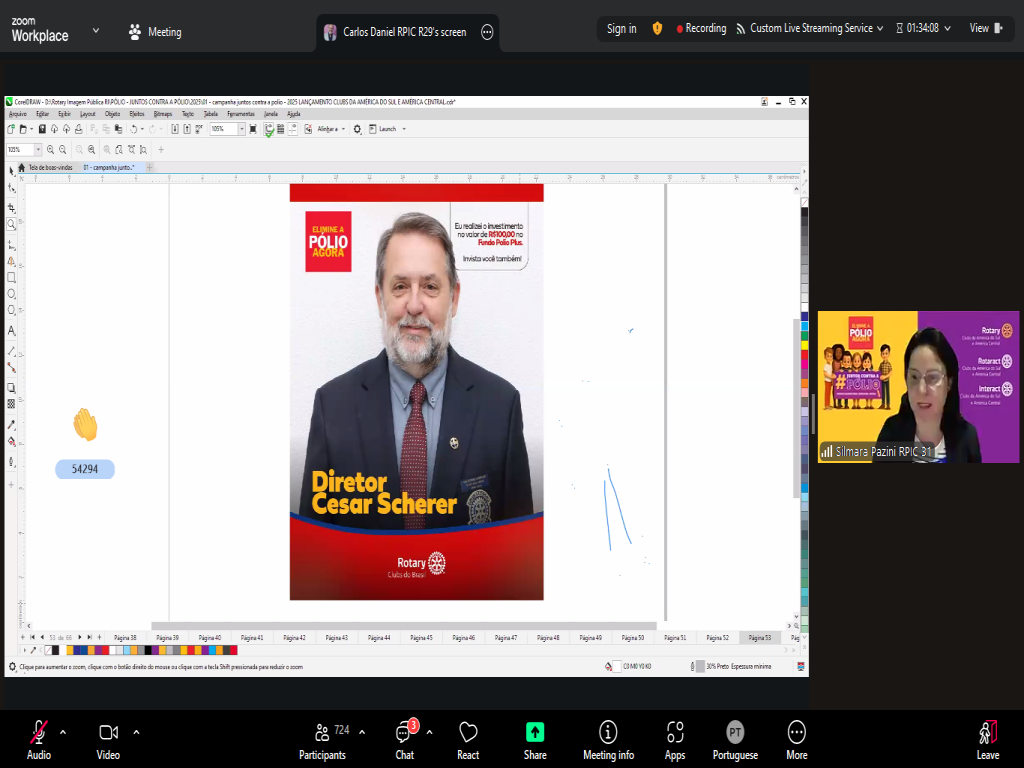Click the Sign in button
1024x768 pixels.
[621, 28]
